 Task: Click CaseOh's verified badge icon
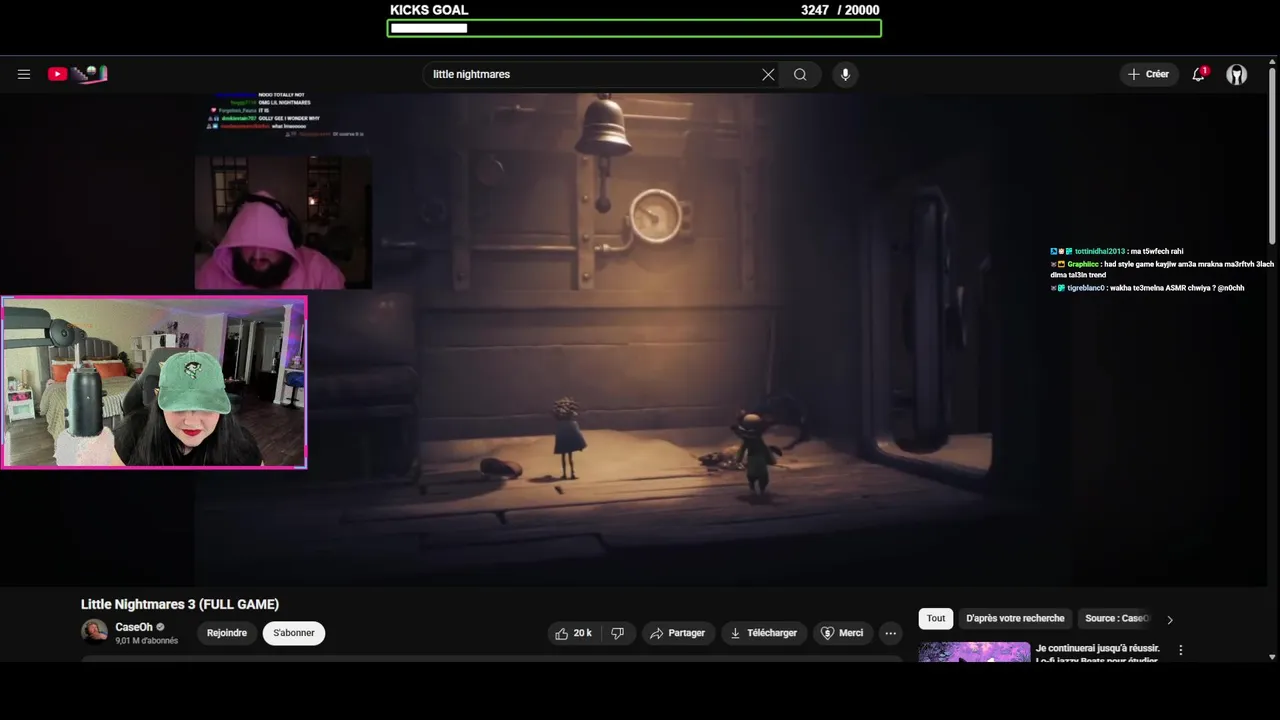pos(160,627)
